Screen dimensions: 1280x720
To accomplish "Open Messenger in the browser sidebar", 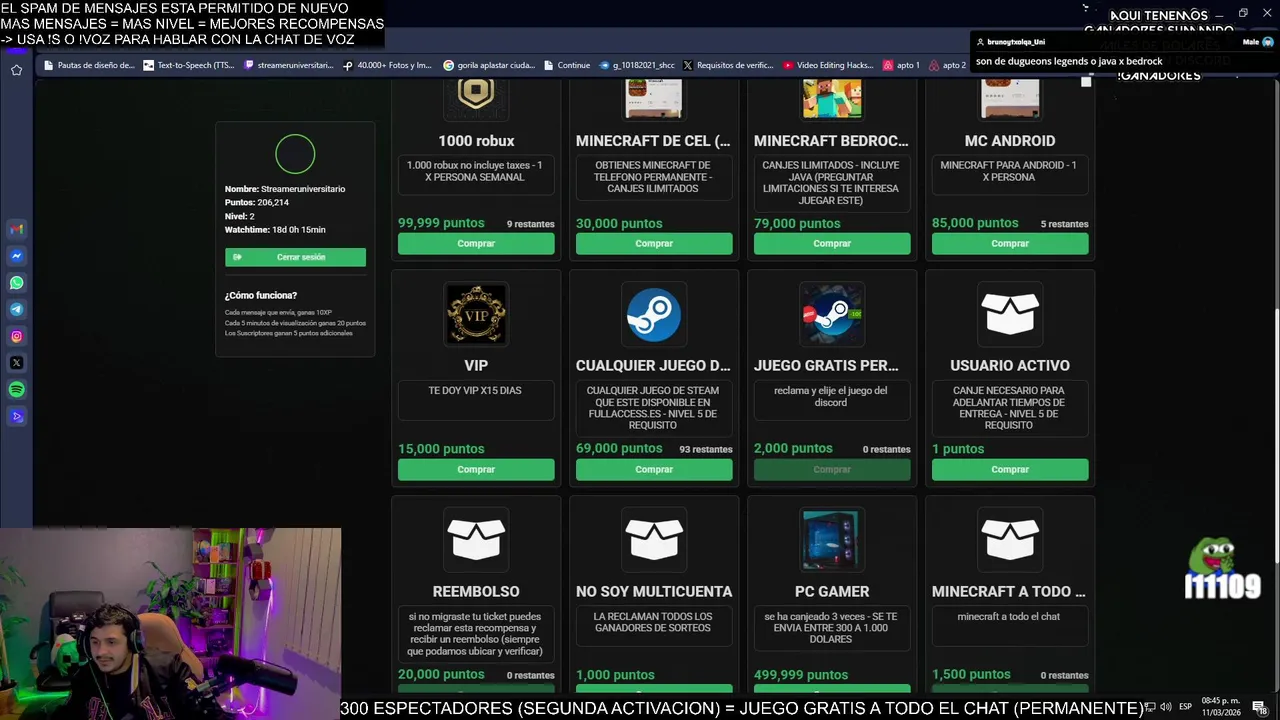I will [x=16, y=256].
